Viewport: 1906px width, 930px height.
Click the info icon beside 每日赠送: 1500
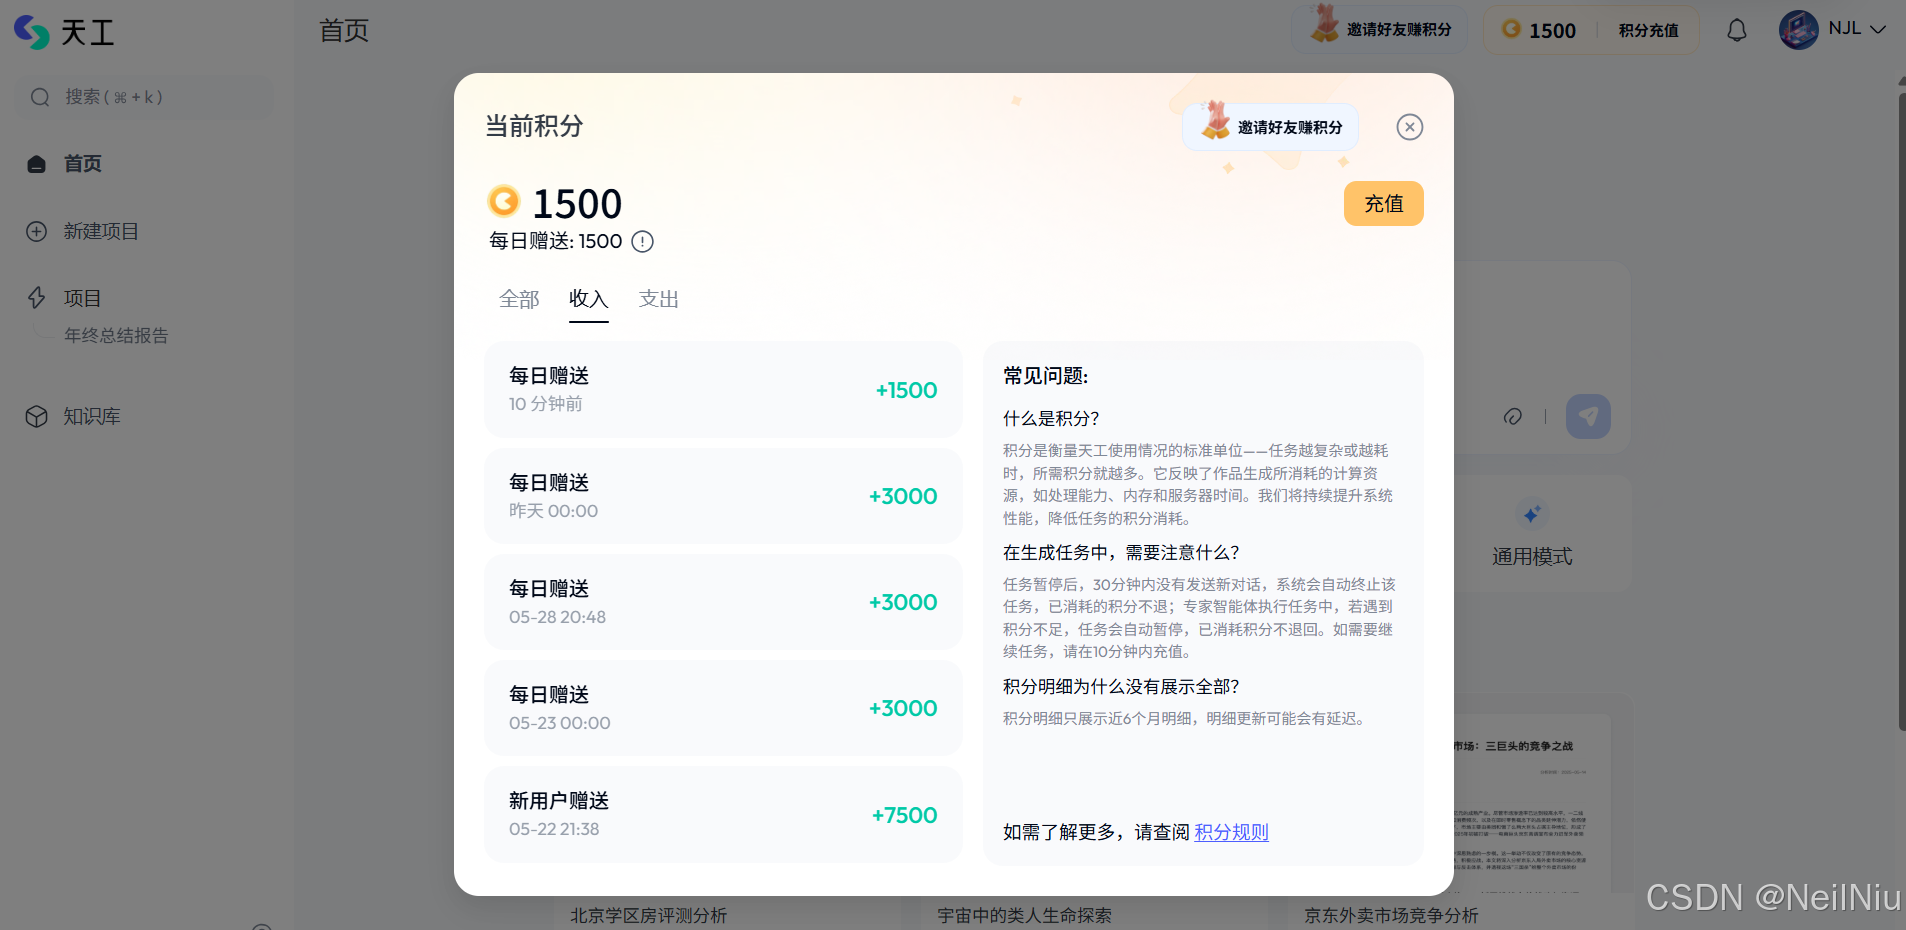click(641, 241)
